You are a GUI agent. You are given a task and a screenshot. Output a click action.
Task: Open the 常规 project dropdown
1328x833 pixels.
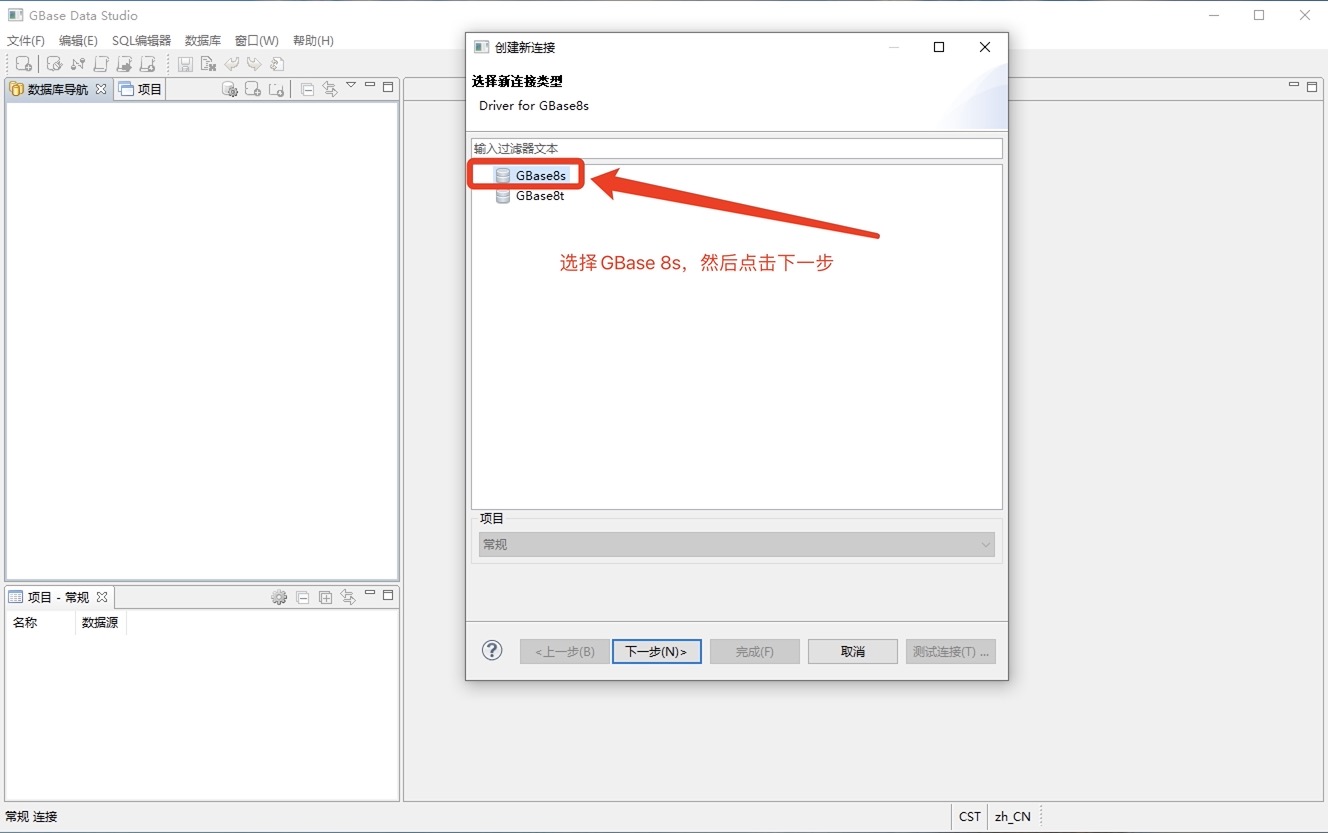[736, 545]
